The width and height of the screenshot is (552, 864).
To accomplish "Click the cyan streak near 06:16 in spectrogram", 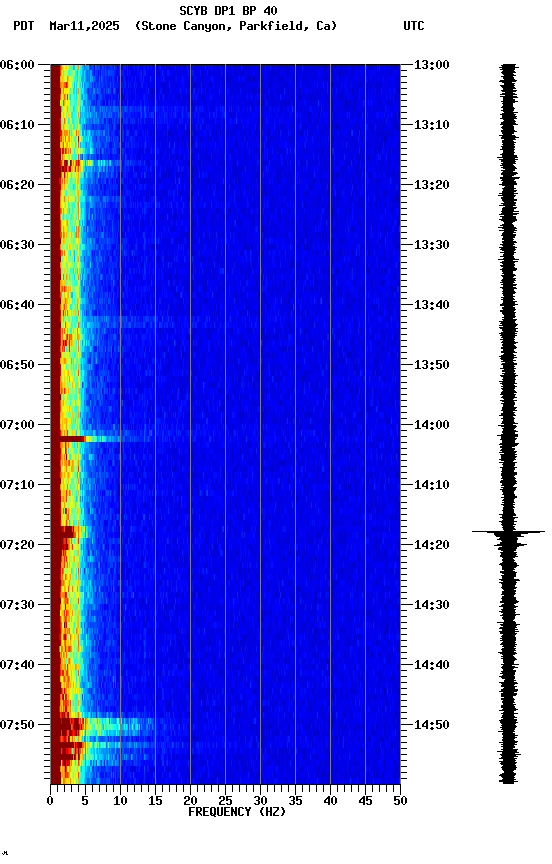I will [102, 163].
